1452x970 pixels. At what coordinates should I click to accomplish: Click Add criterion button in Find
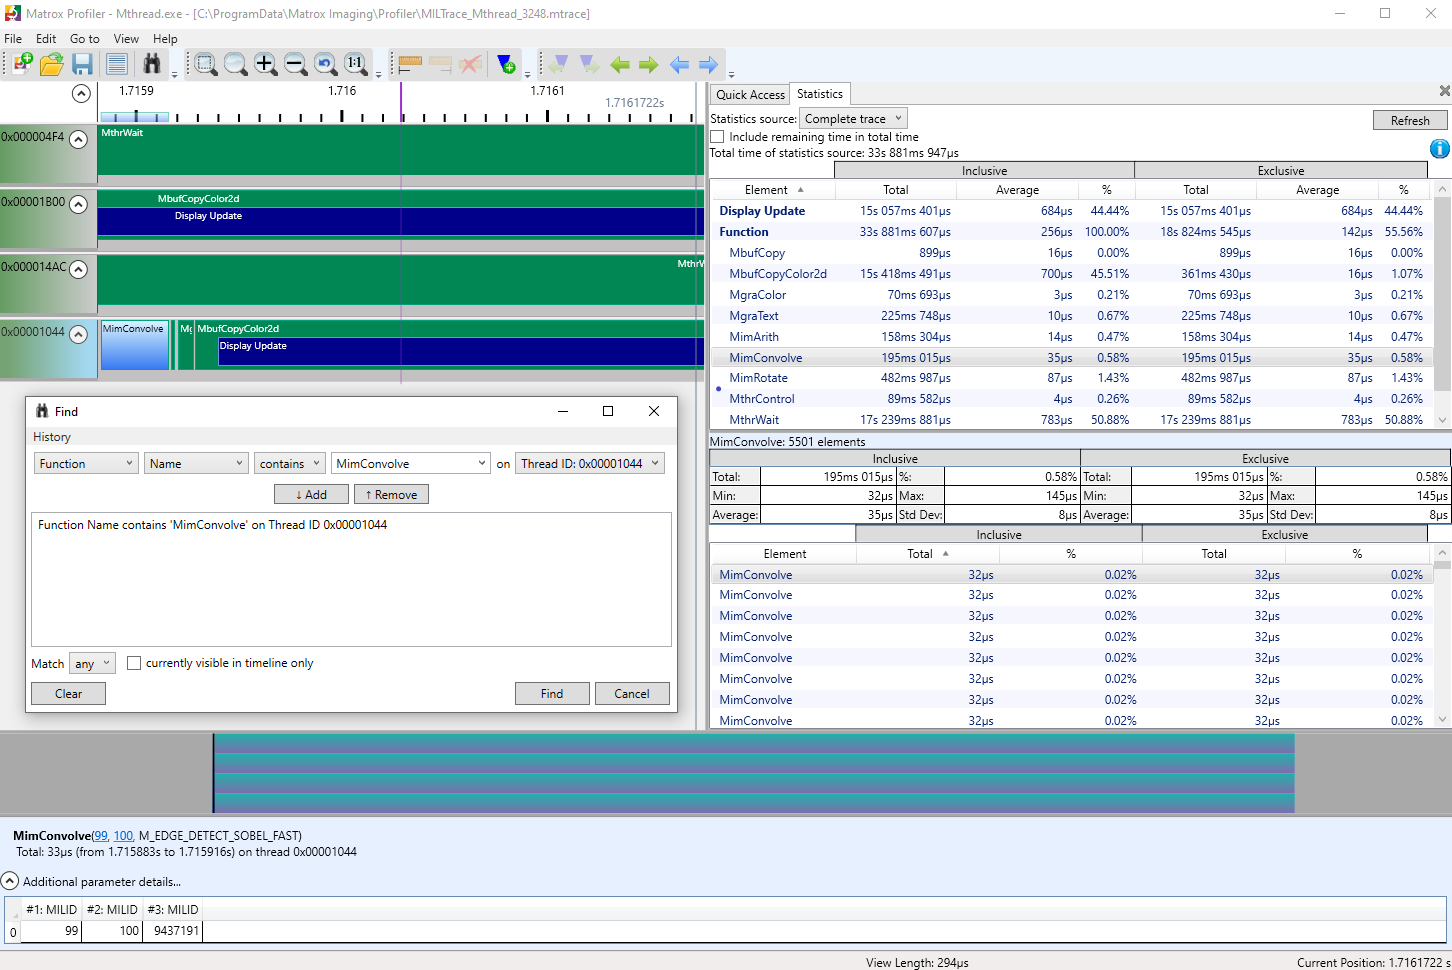click(x=311, y=494)
